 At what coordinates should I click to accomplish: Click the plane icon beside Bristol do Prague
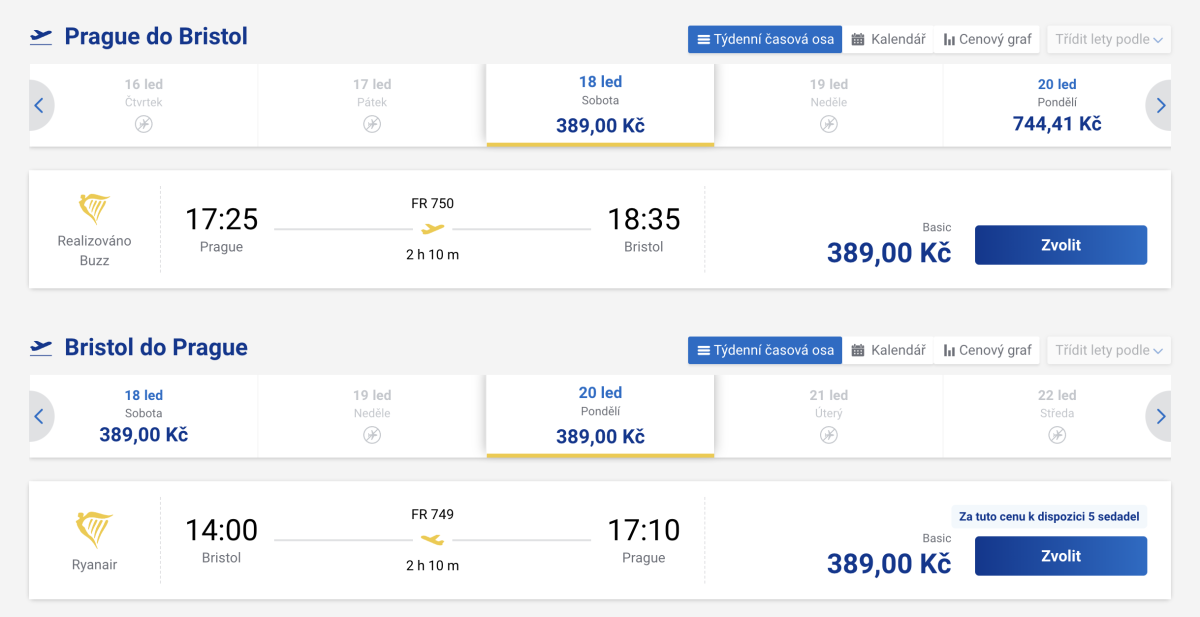tap(41, 348)
